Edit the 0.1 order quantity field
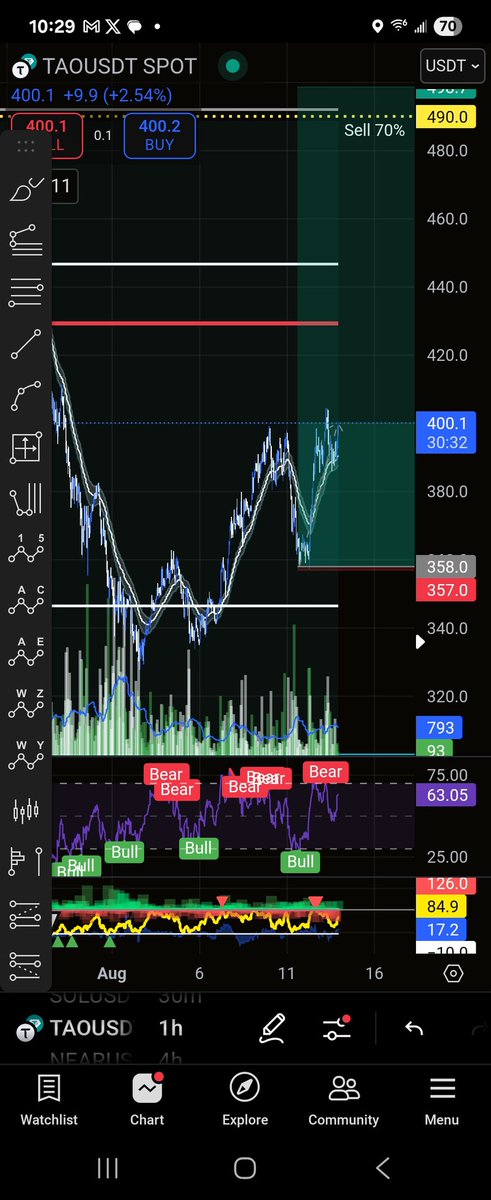Viewport: 491px width, 1200px height. [x=103, y=135]
